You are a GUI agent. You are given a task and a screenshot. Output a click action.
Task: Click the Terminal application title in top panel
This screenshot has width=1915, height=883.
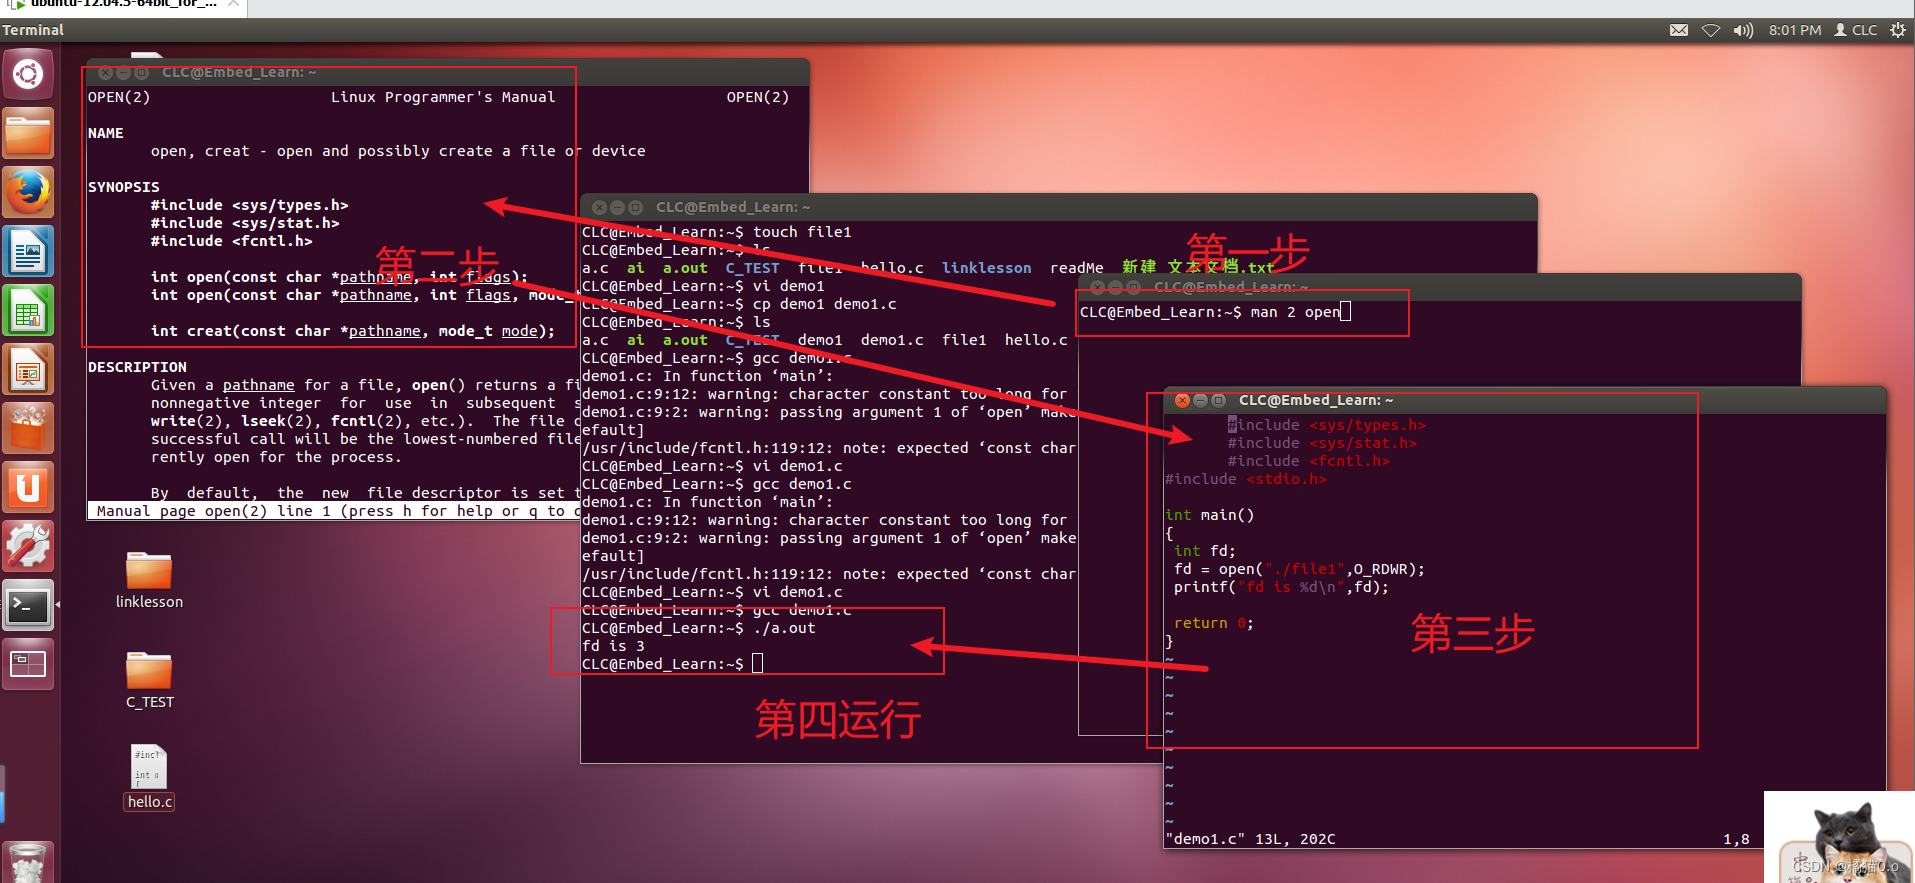(33, 30)
